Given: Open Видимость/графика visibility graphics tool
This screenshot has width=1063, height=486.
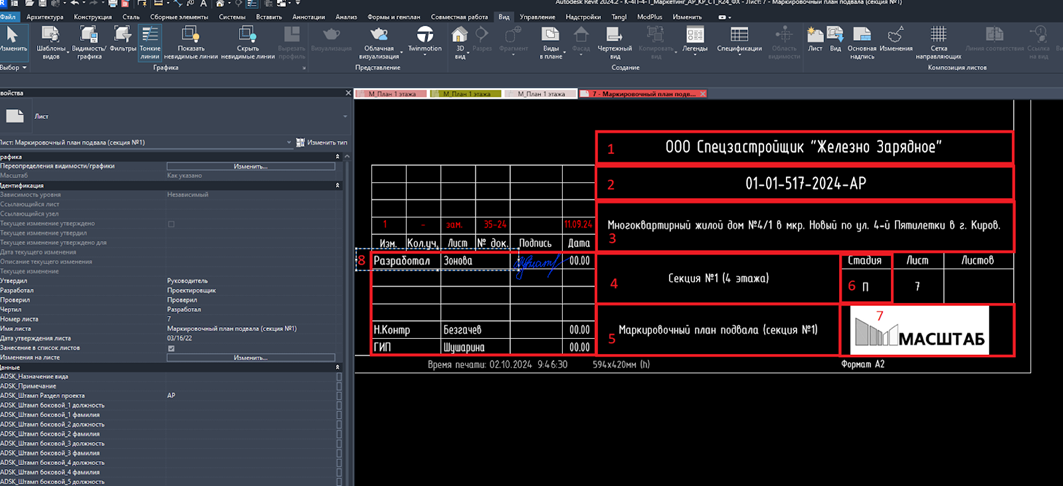Looking at the screenshot, I should pos(88,43).
